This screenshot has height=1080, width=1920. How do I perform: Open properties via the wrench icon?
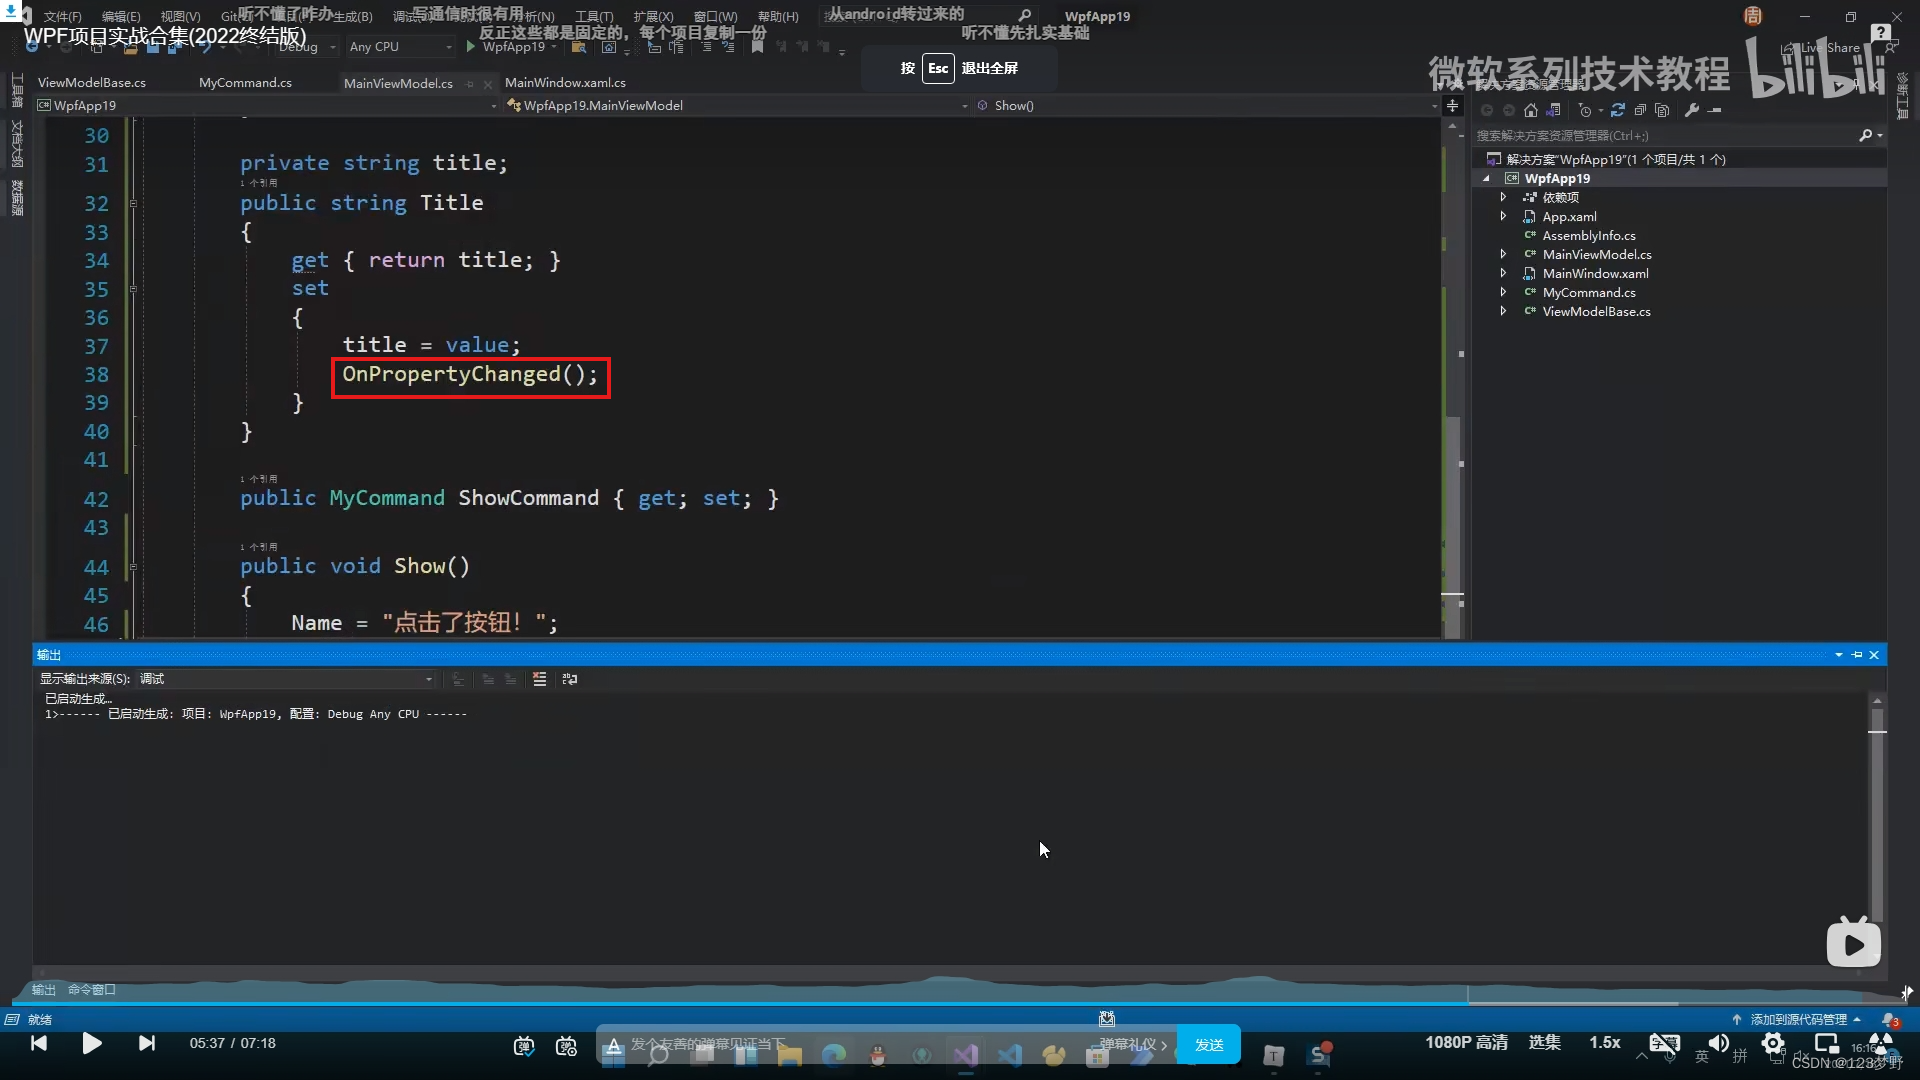coord(1691,110)
